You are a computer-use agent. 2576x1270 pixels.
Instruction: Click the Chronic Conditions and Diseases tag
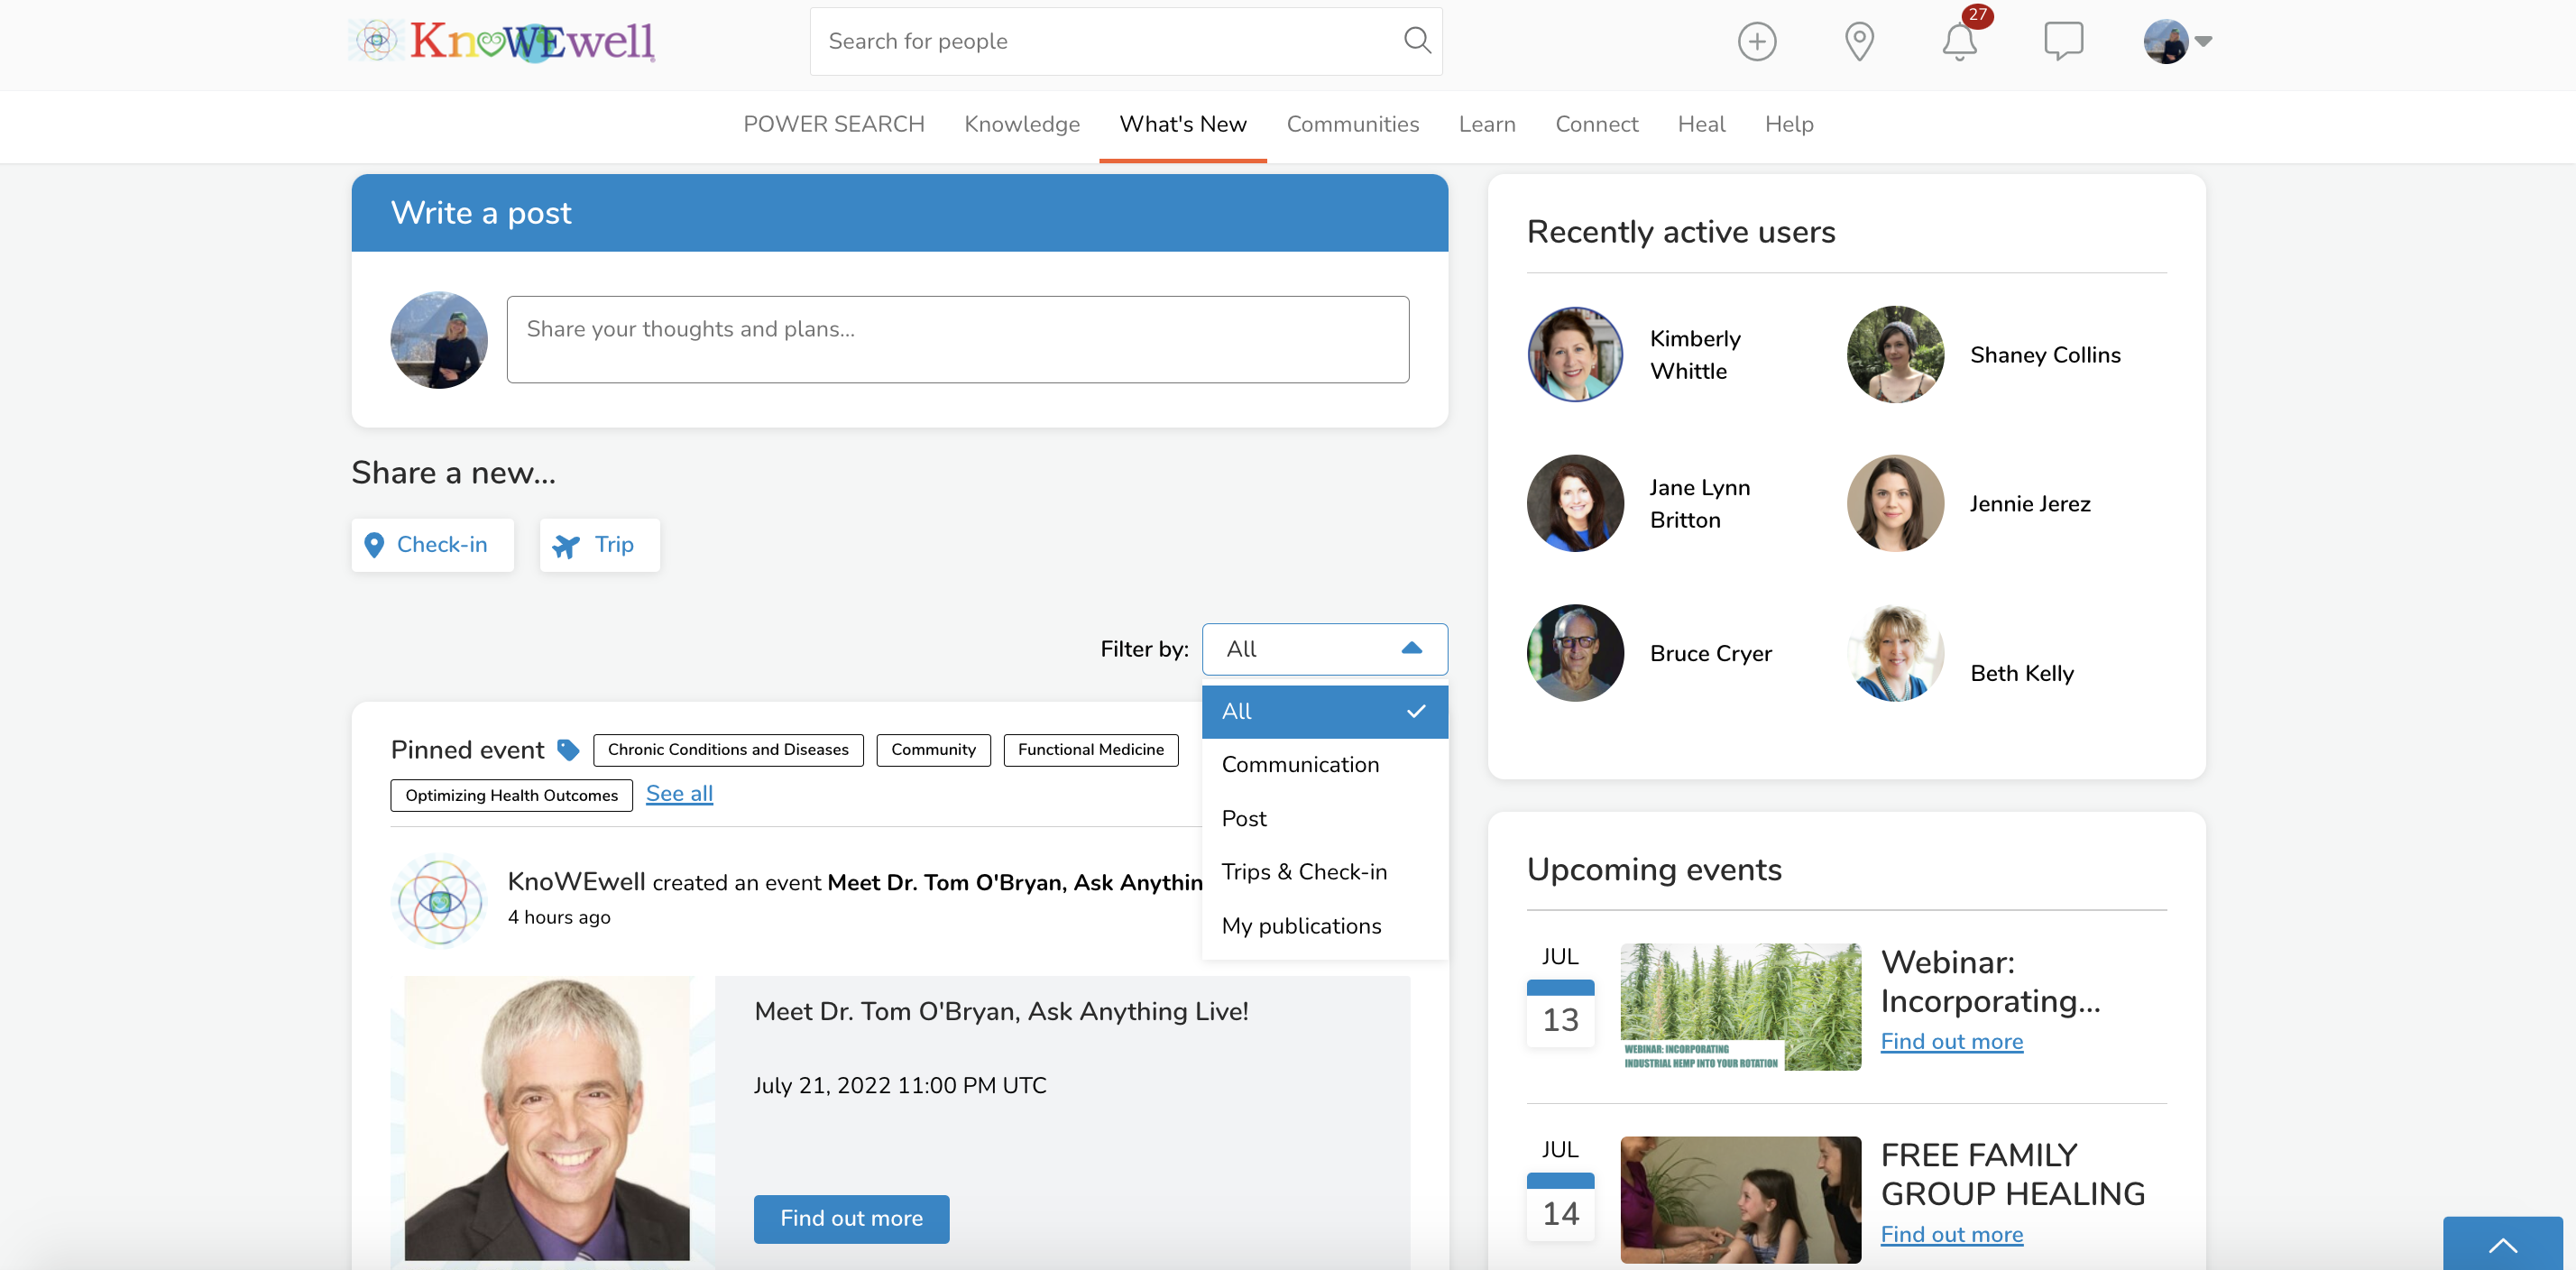click(728, 749)
